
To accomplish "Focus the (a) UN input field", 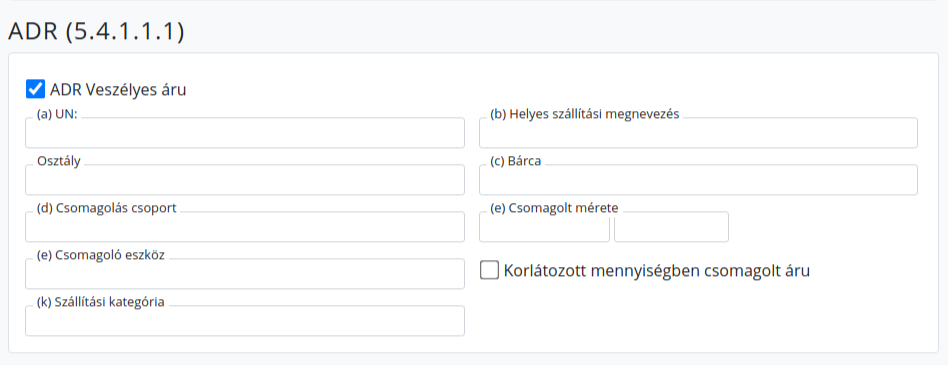I will pos(245,133).
